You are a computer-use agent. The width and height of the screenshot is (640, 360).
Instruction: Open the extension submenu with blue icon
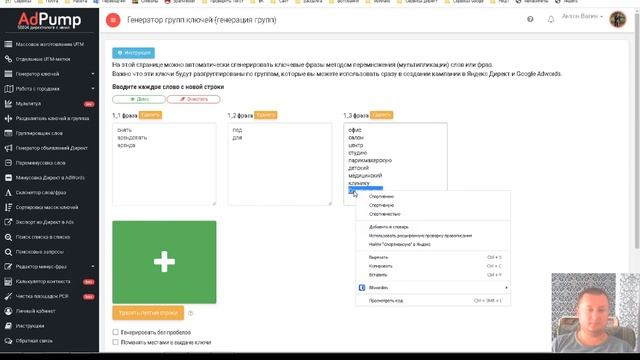433,287
